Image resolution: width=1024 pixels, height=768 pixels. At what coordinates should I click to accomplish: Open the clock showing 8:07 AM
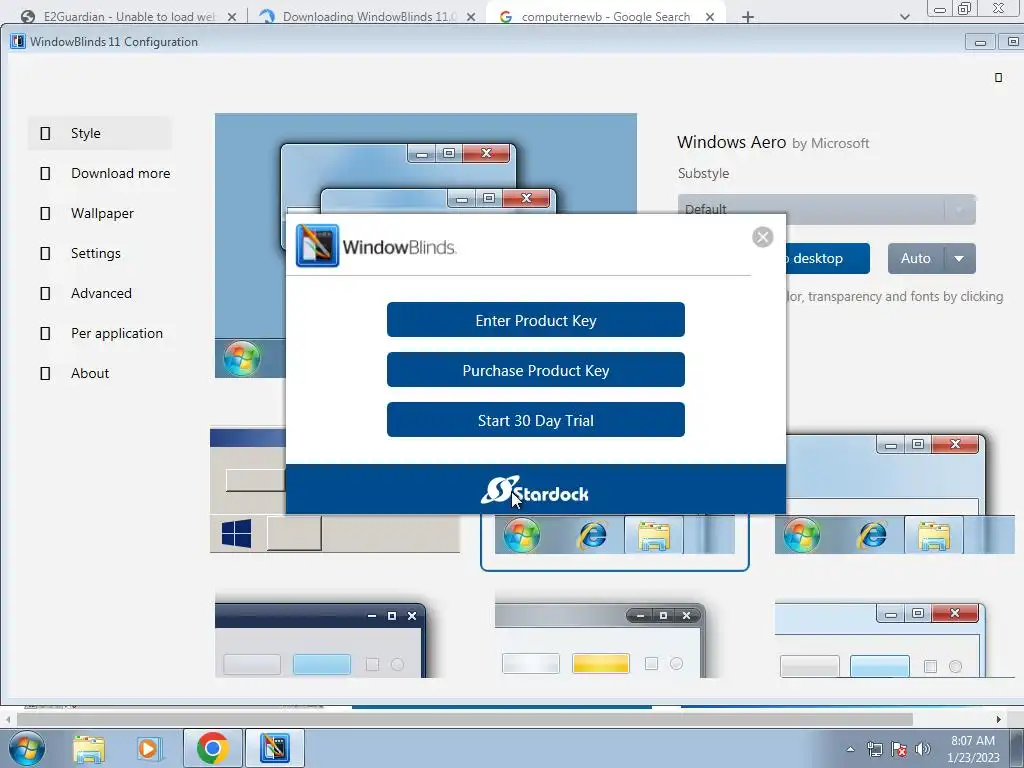click(973, 749)
